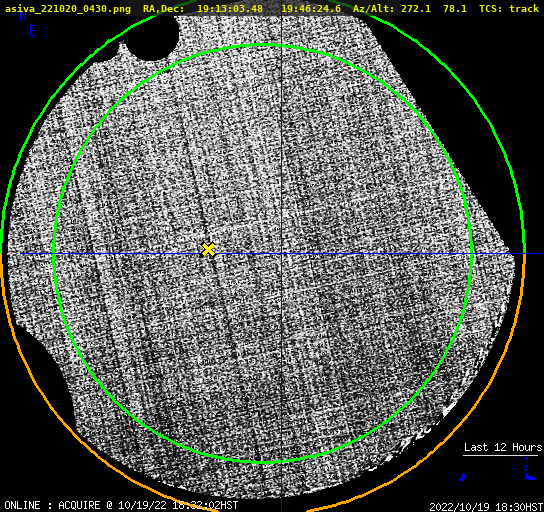The height and width of the screenshot is (512, 544).
Task: Click the blue E compass label
Action: 33,31
